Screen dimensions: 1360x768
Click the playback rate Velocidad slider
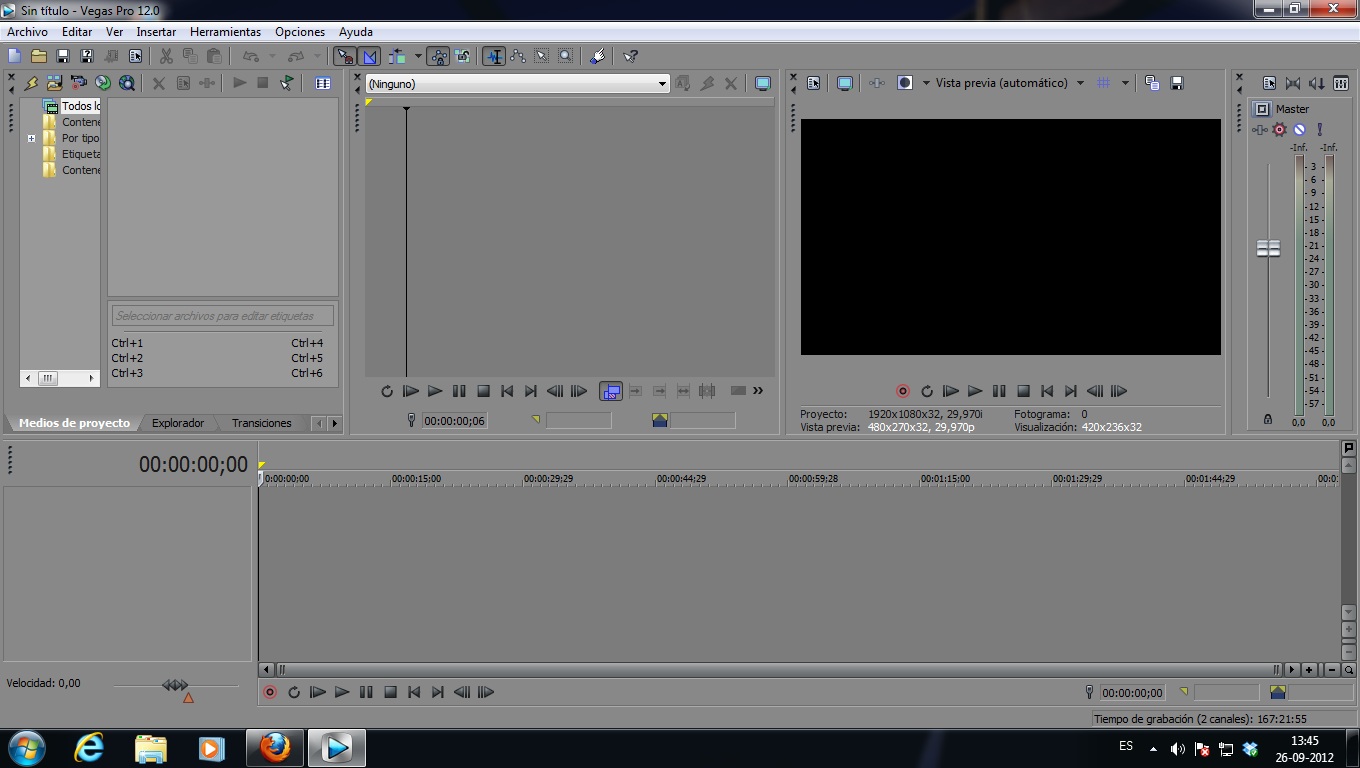click(175, 685)
